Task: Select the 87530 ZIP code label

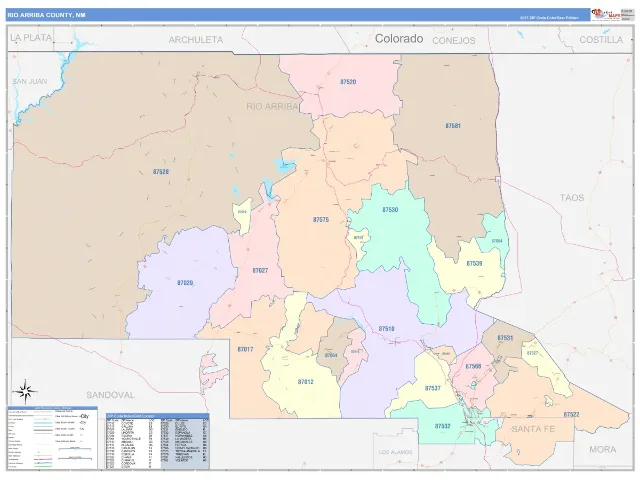Action: [x=390, y=210]
